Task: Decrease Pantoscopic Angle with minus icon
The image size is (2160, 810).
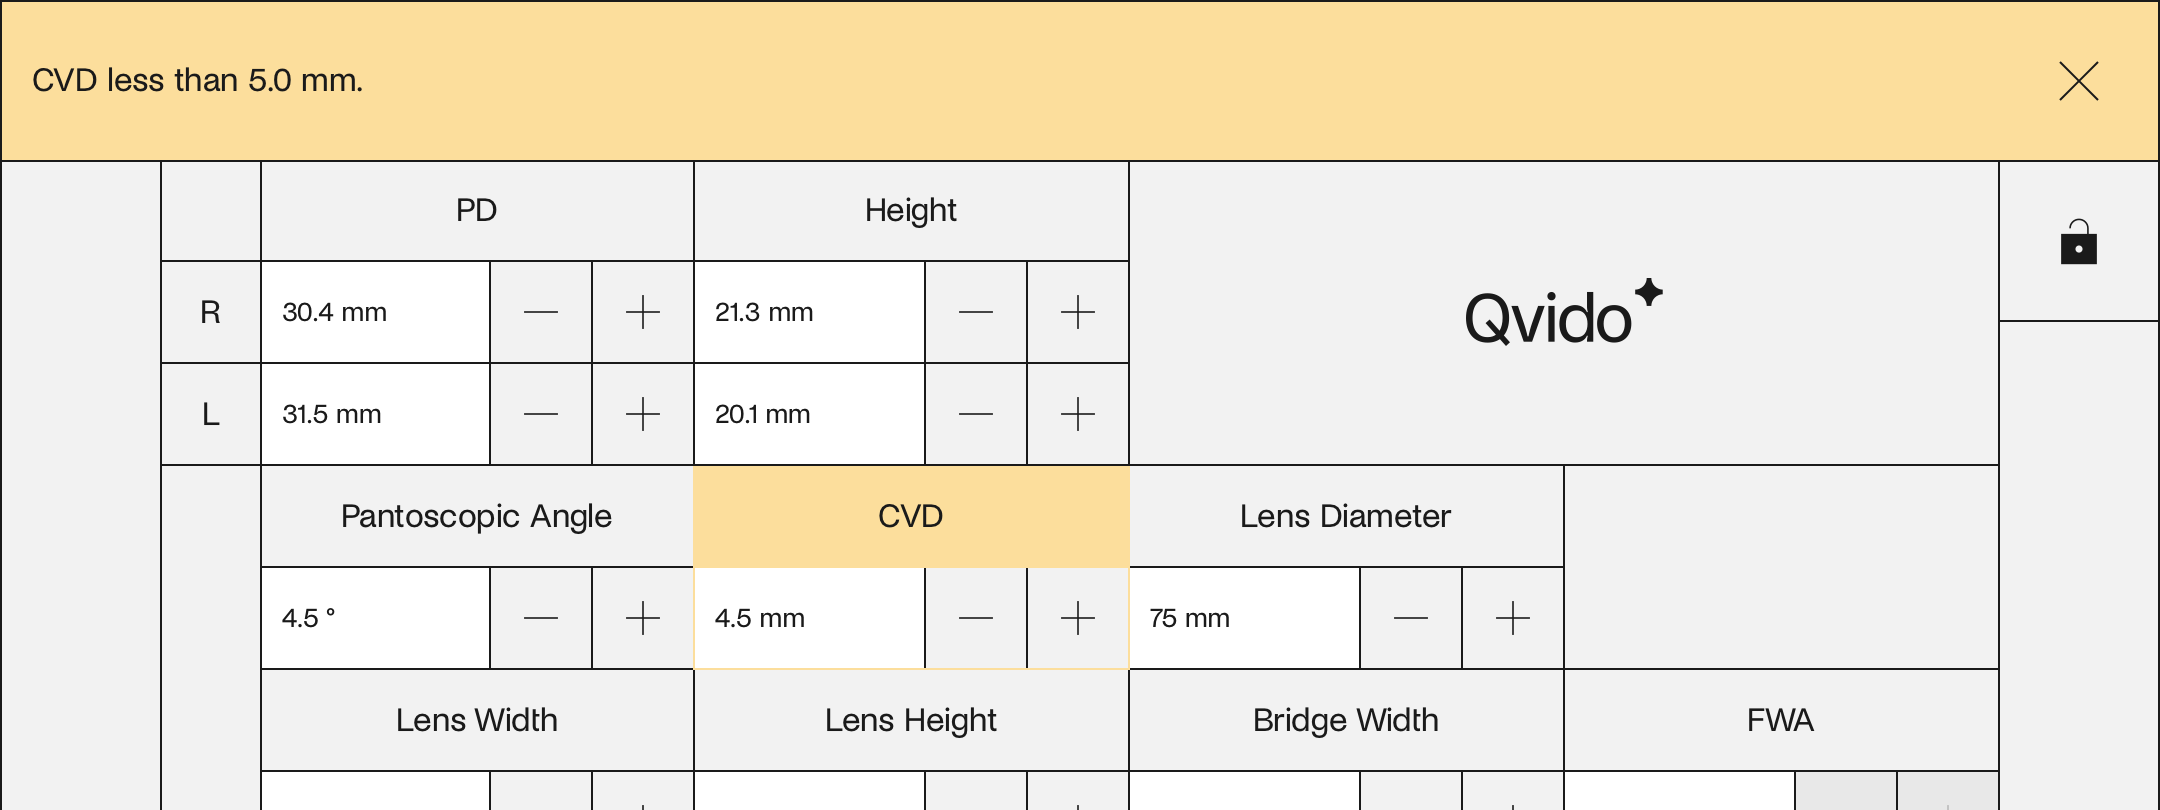Action: (x=541, y=618)
